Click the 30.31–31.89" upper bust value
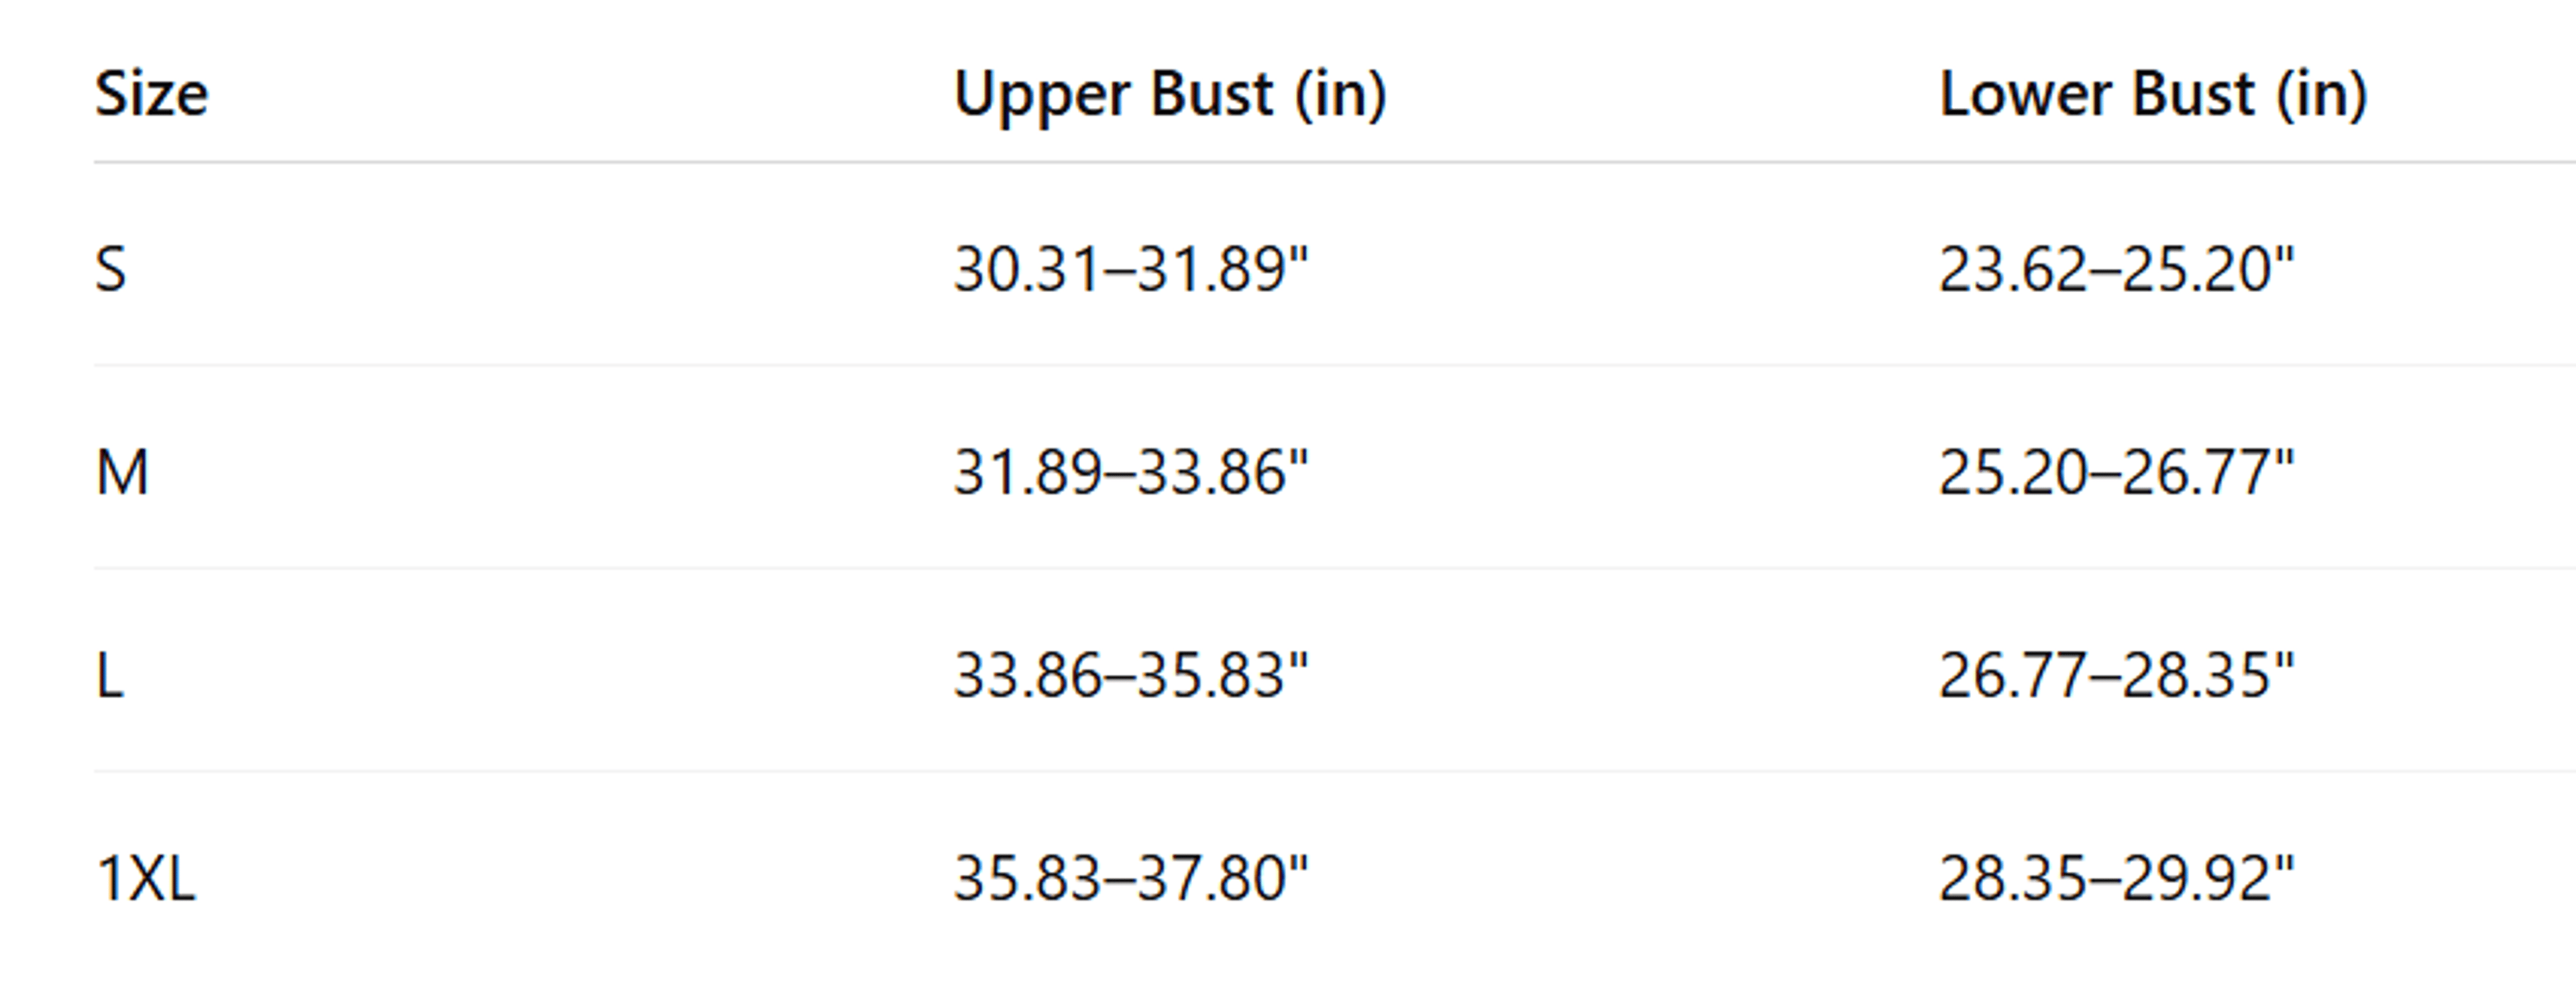 (x=1130, y=270)
